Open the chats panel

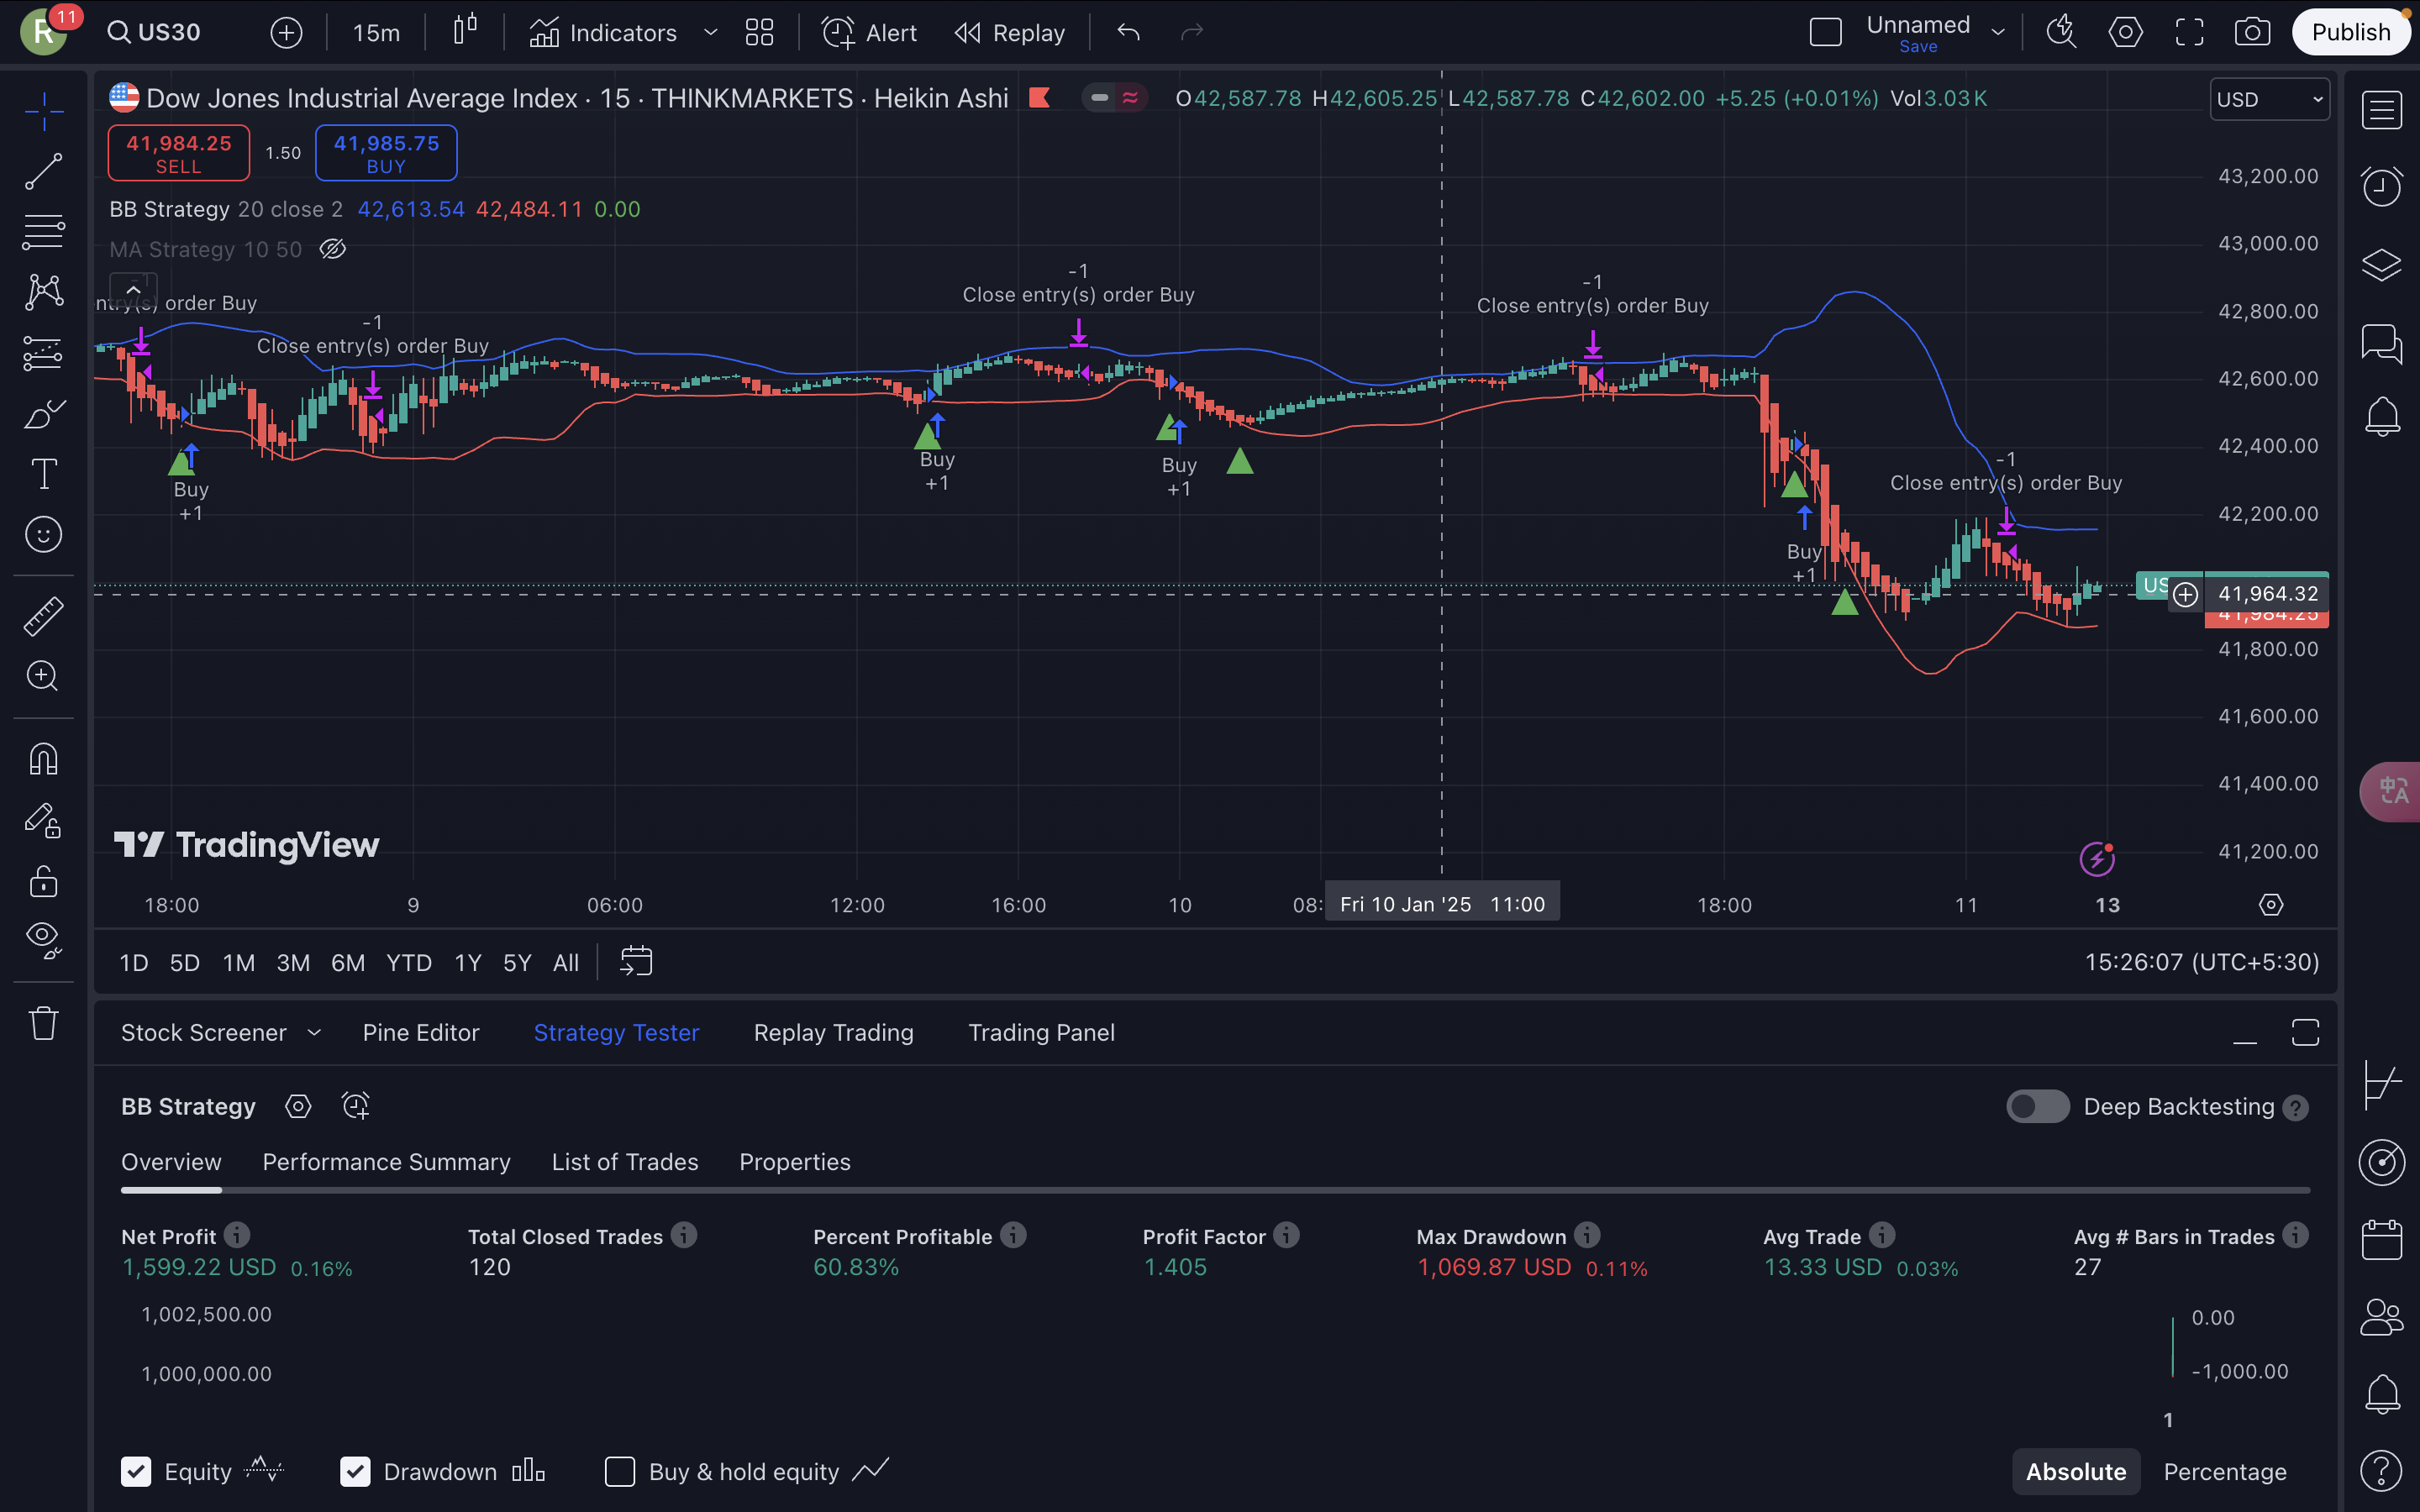tap(2381, 343)
